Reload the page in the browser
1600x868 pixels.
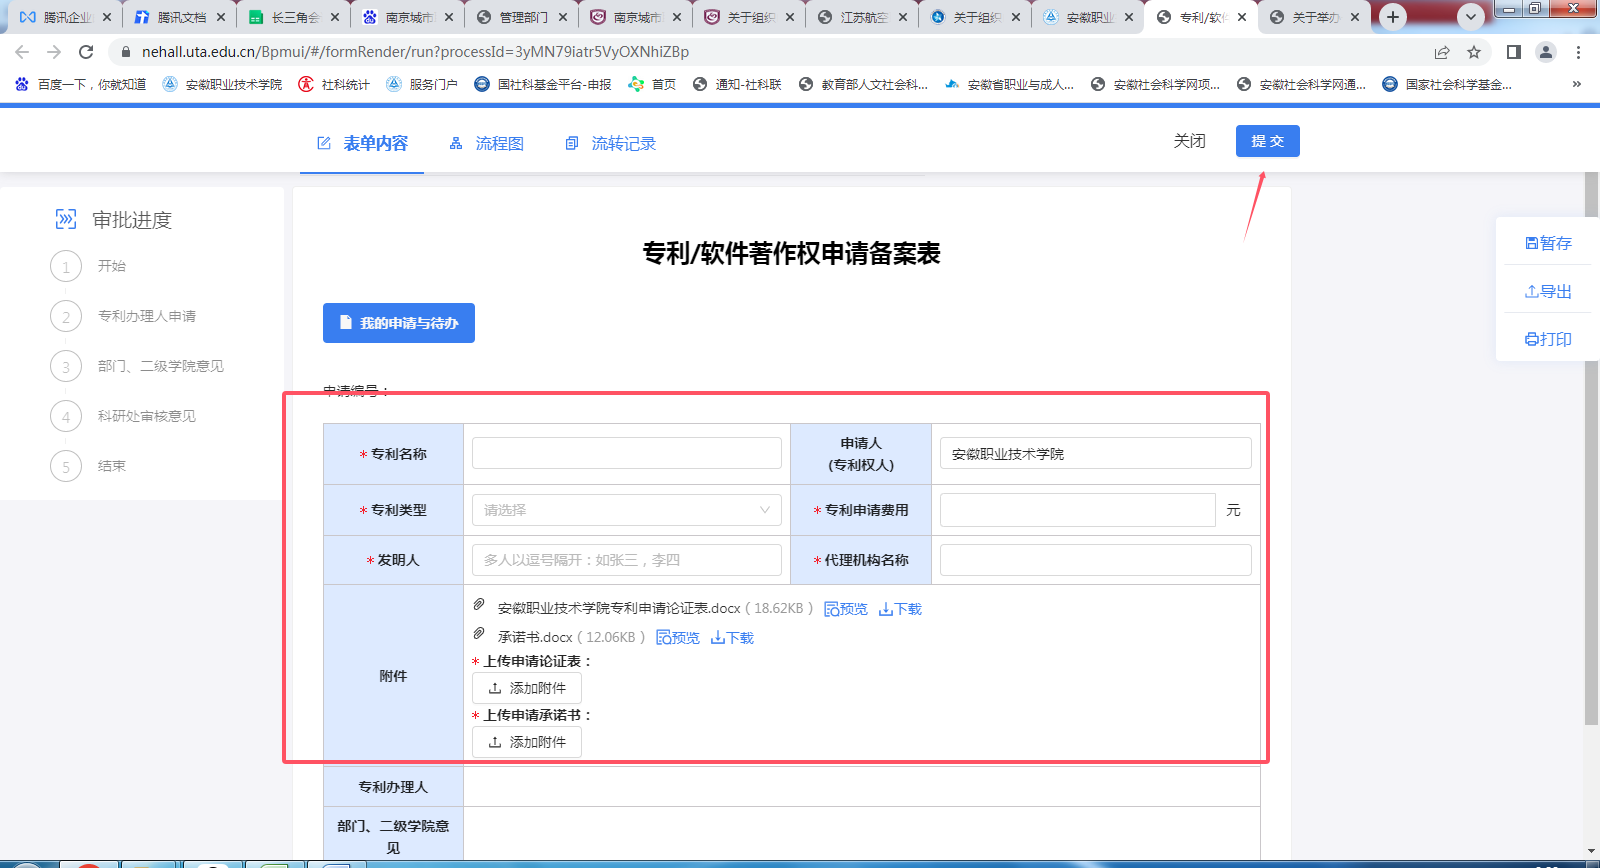86,52
